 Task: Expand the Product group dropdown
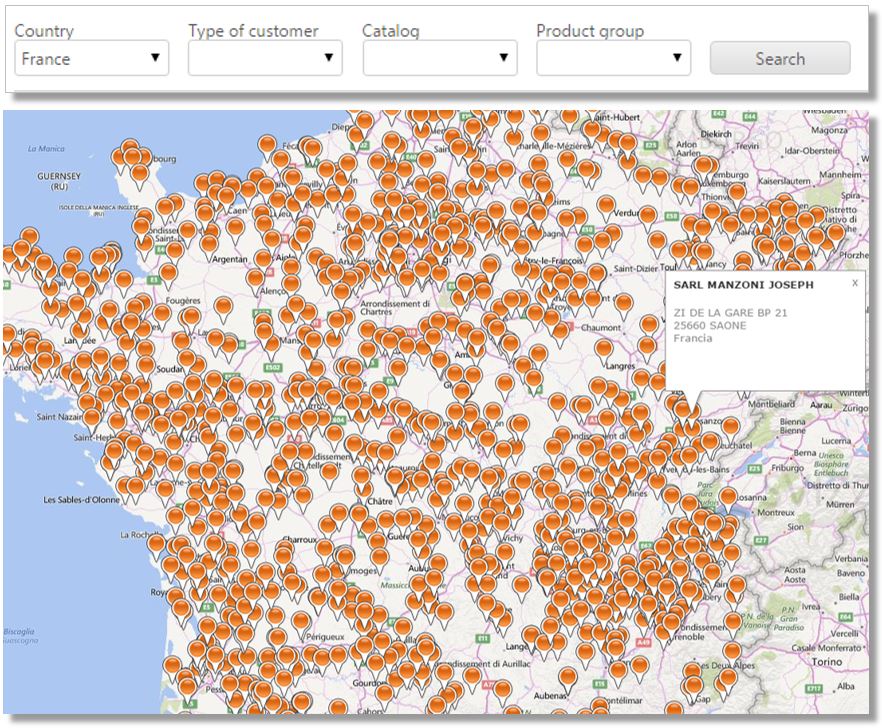pos(613,58)
